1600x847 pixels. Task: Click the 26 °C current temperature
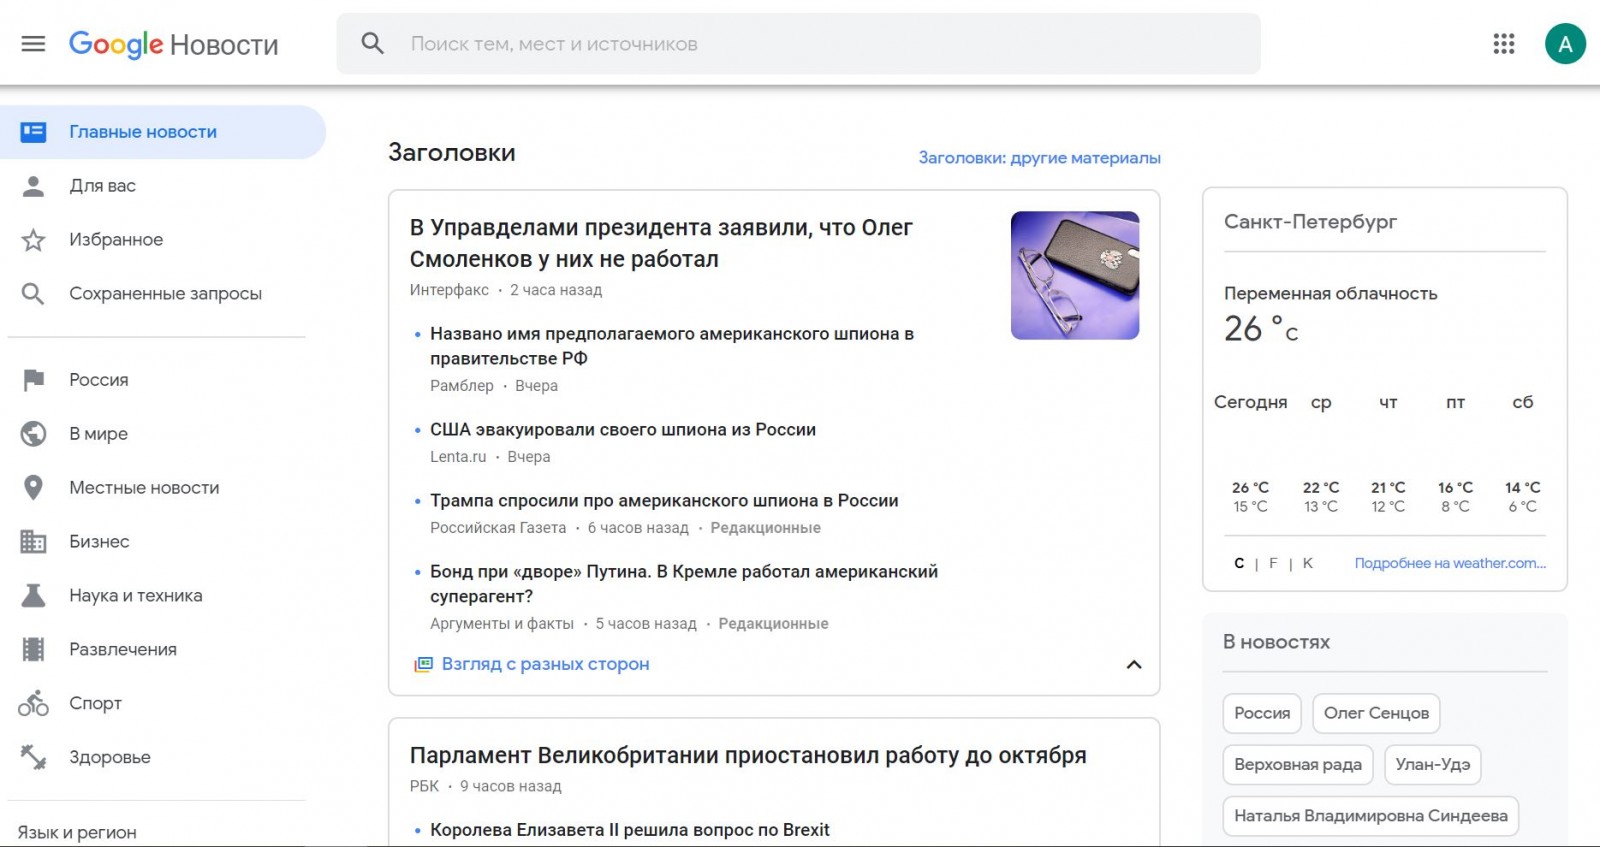point(1262,329)
